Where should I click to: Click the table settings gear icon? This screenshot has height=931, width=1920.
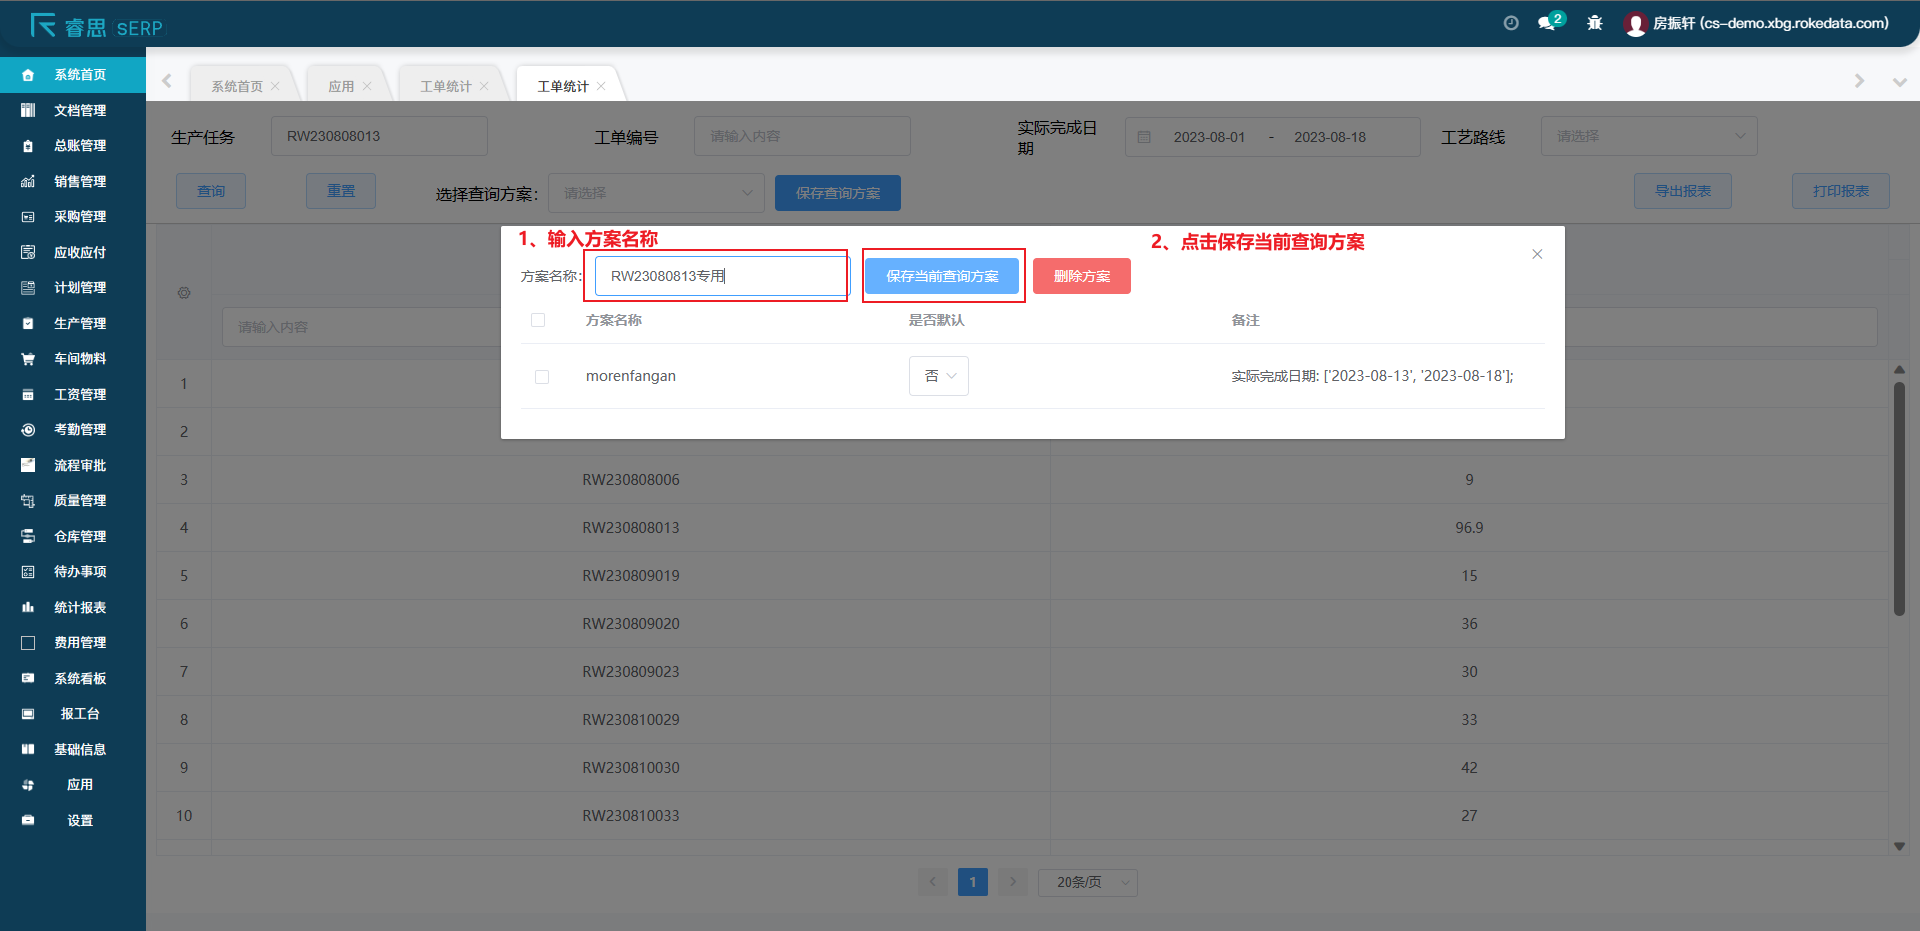click(x=184, y=293)
